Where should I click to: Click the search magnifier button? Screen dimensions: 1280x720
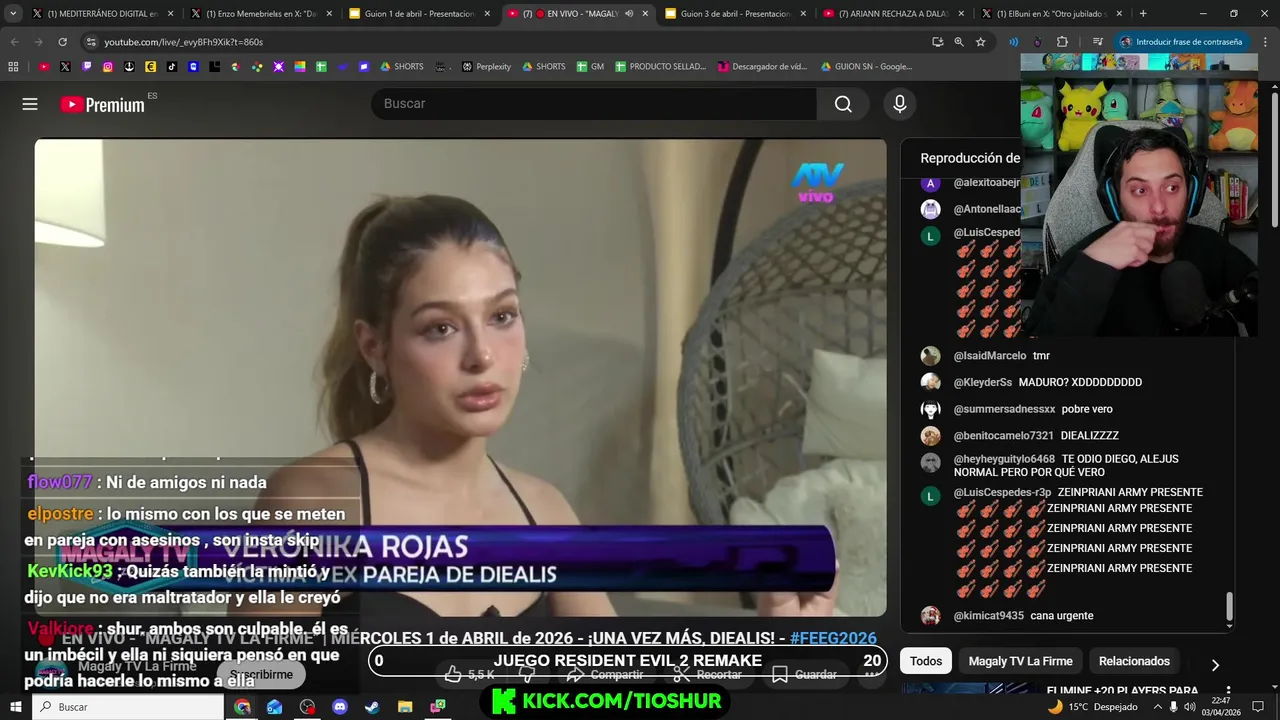[843, 104]
